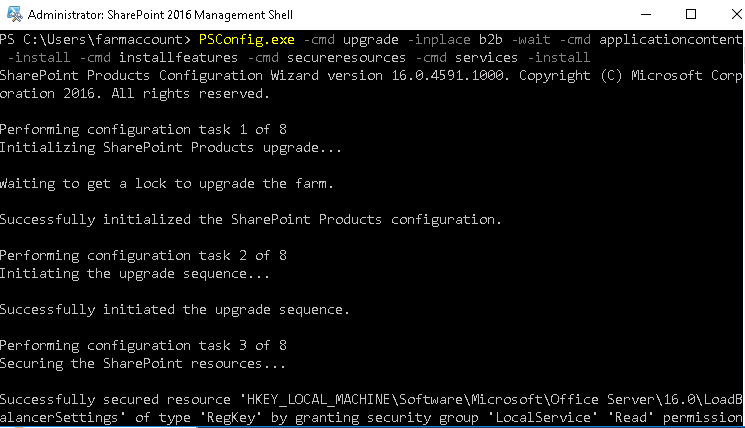Close the SharePoint 2016 Management Shell window
745x428 pixels.
tap(736, 14)
